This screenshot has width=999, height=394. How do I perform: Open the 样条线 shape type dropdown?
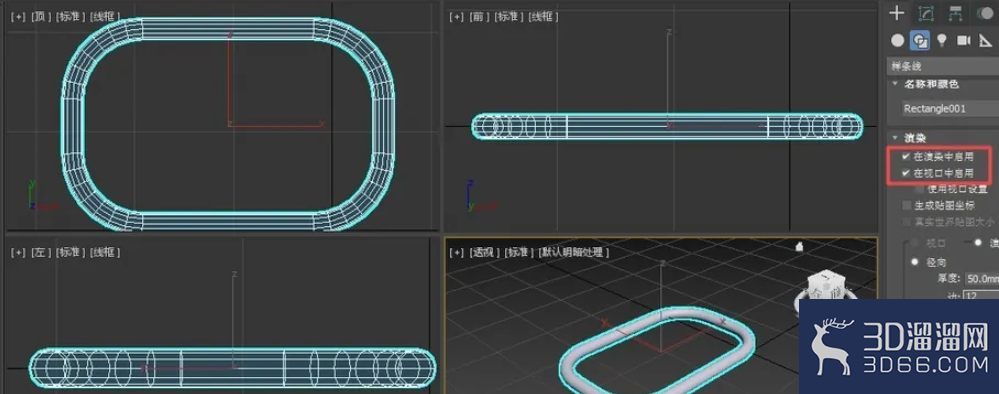(943, 66)
